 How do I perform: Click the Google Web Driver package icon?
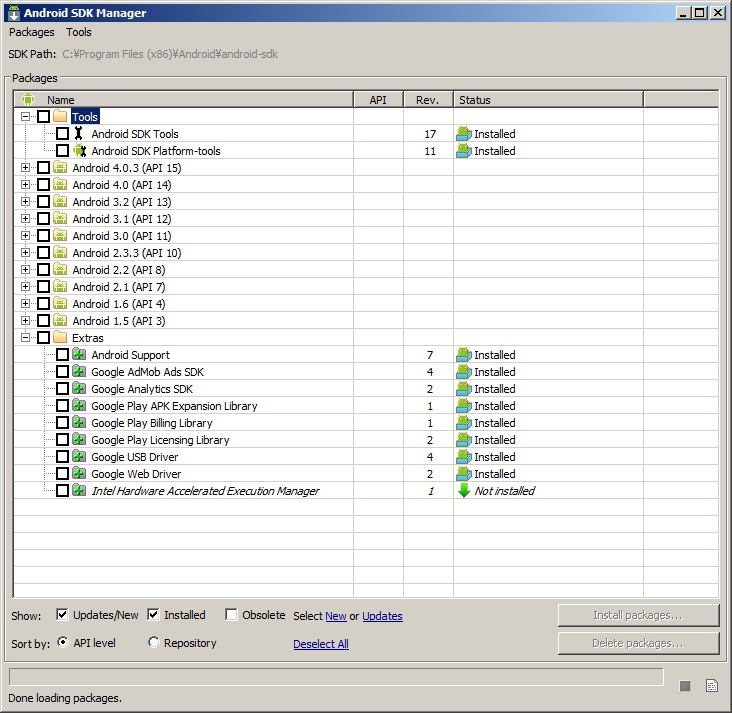[x=79, y=473]
